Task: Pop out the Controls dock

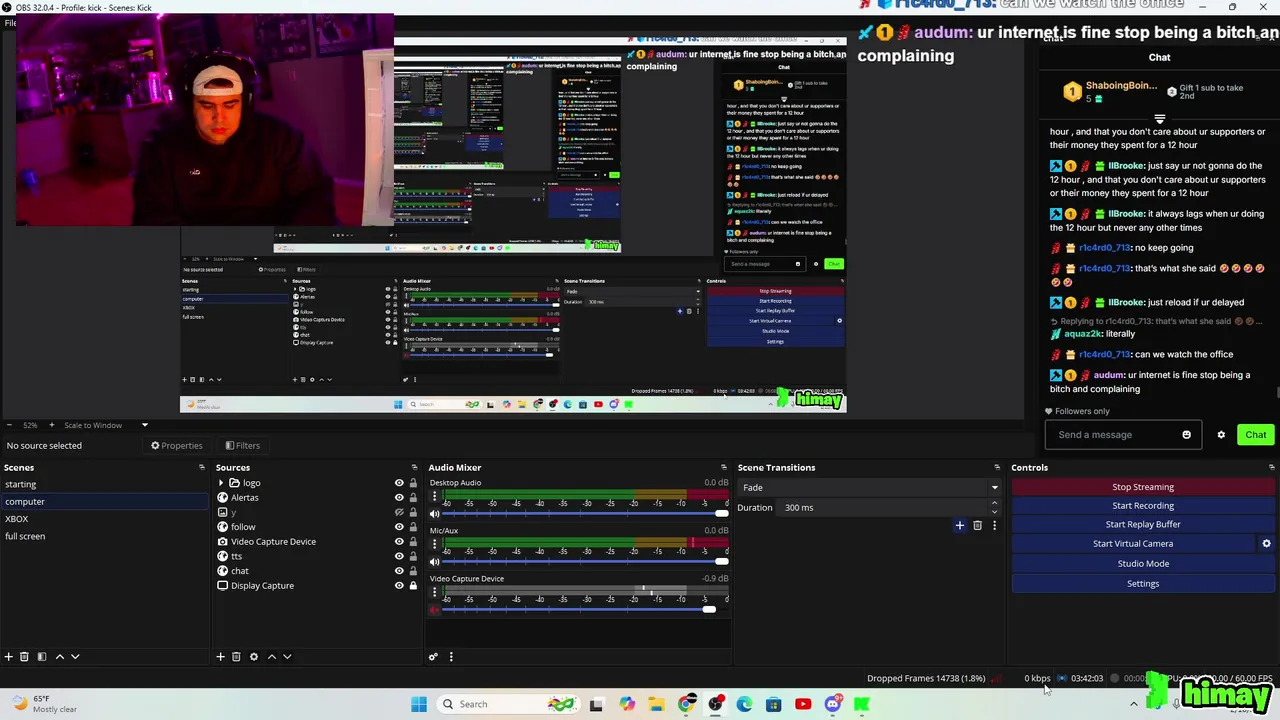Action: (x=1272, y=467)
